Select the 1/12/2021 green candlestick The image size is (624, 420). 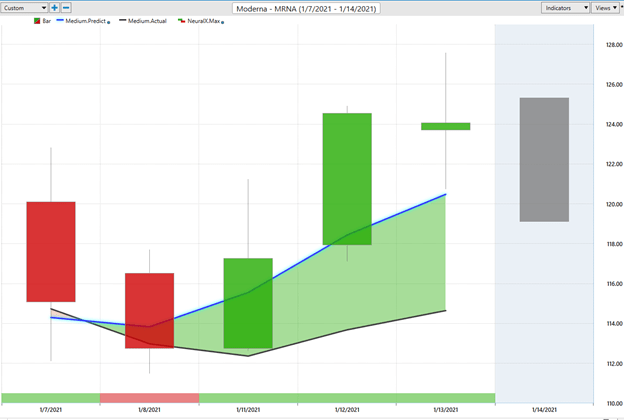[347, 178]
